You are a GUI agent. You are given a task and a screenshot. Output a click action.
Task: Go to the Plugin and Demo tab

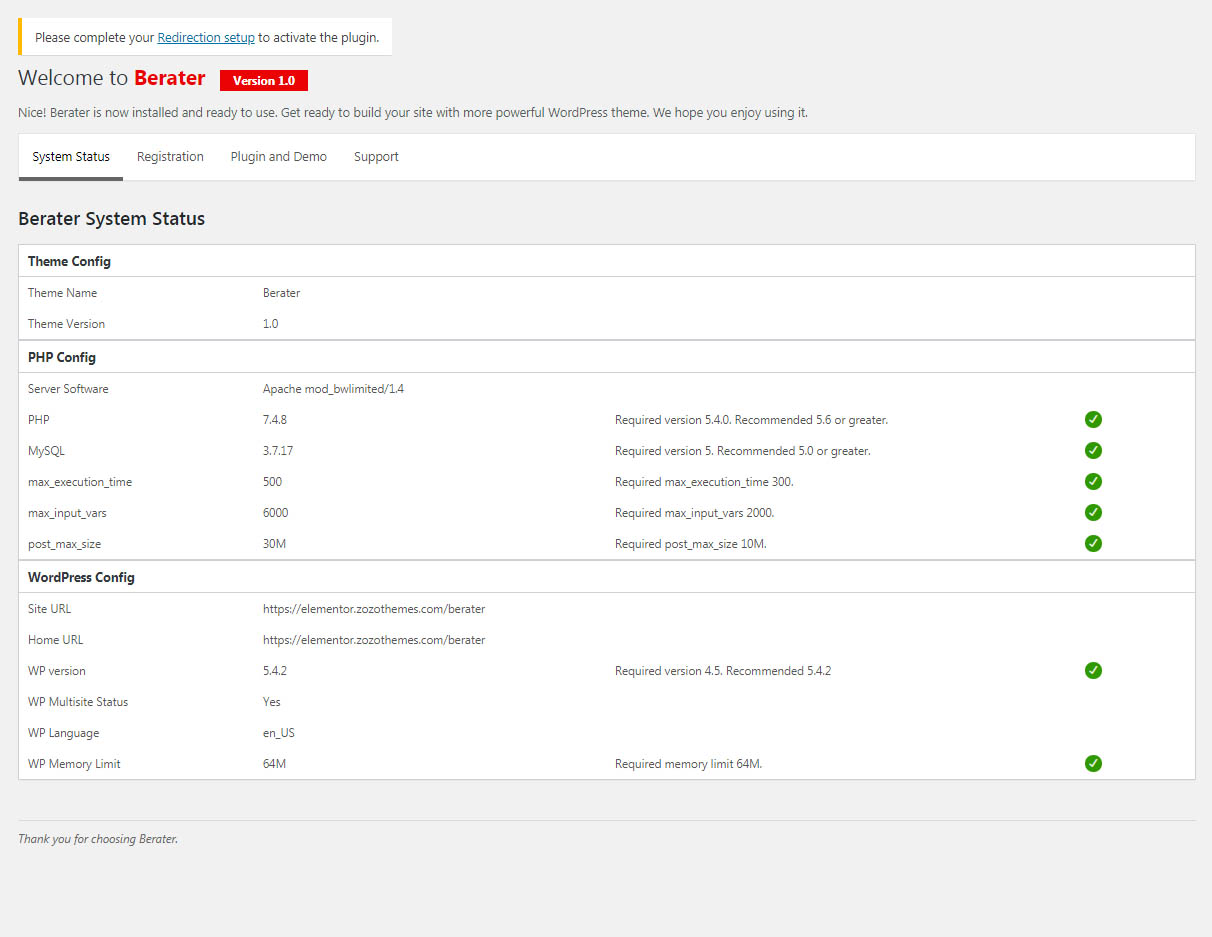[x=279, y=157]
